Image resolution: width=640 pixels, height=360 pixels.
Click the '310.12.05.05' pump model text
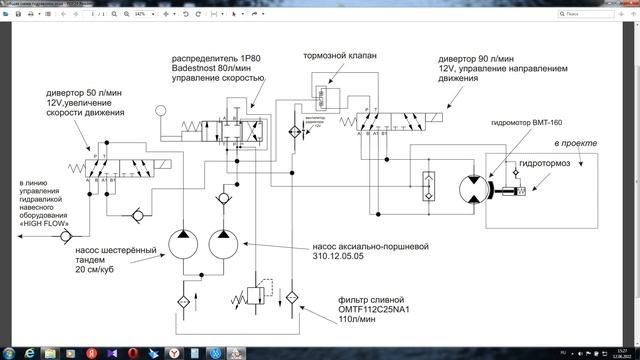coord(338,256)
